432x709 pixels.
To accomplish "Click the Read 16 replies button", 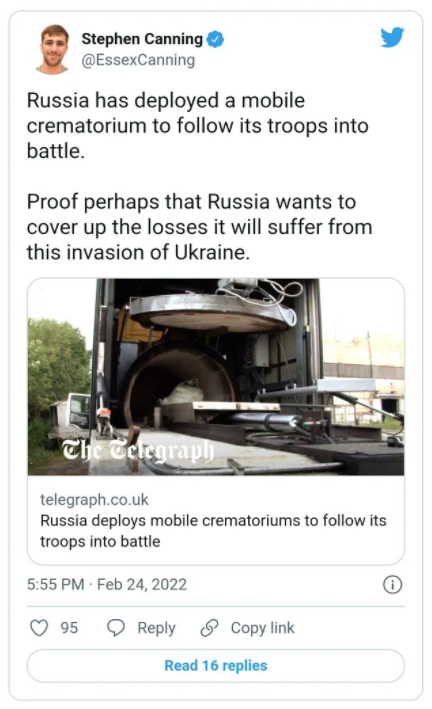I will (216, 666).
